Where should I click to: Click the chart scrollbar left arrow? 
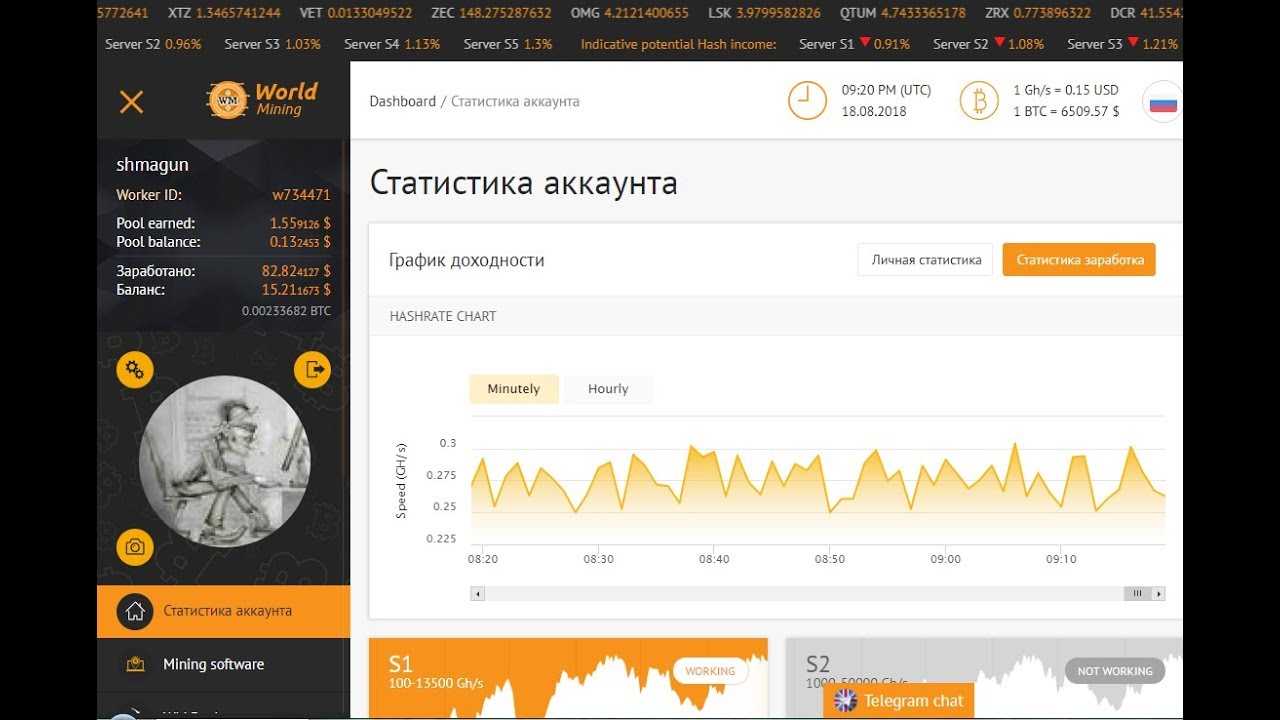pyautogui.click(x=478, y=594)
